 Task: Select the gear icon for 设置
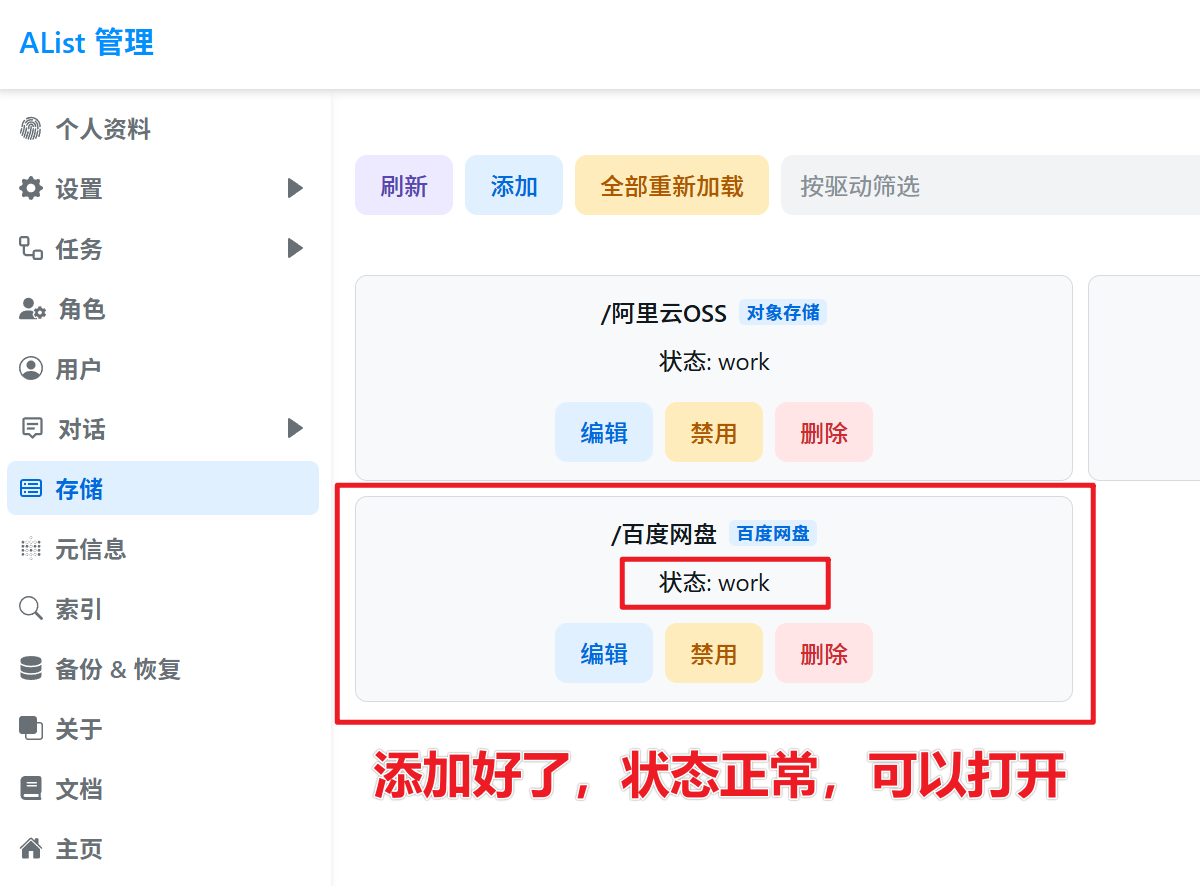[x=30, y=188]
